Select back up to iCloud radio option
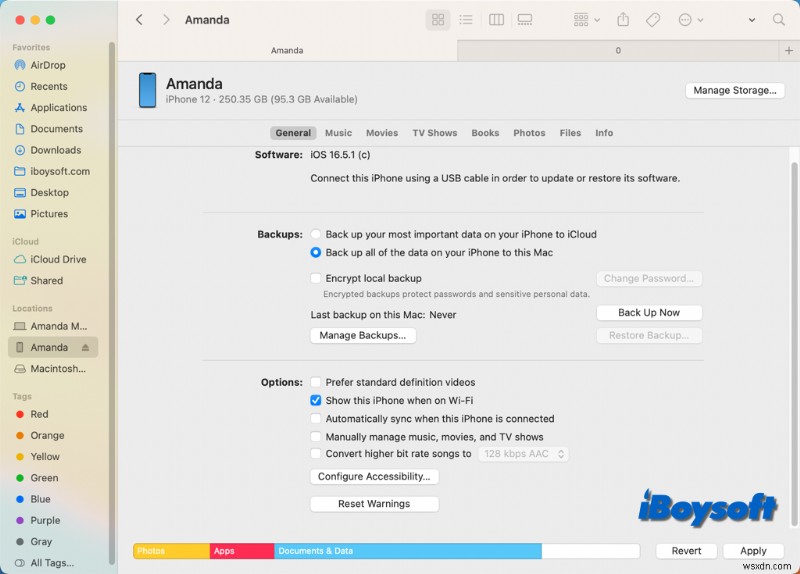Screen dimensions: 800x574 pyautogui.click(x=316, y=234)
